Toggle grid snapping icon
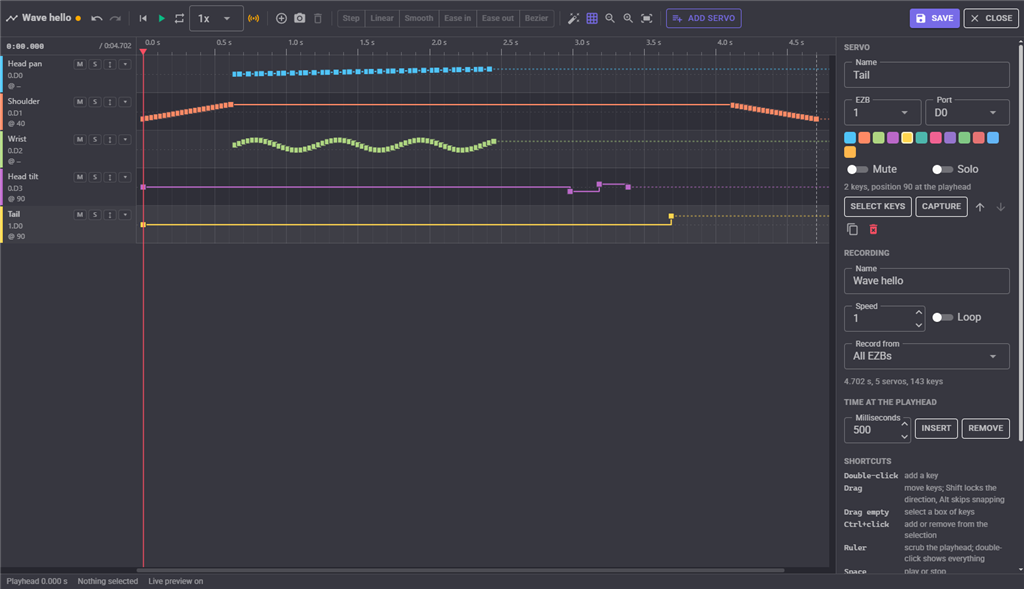This screenshot has width=1024, height=589. coord(592,18)
